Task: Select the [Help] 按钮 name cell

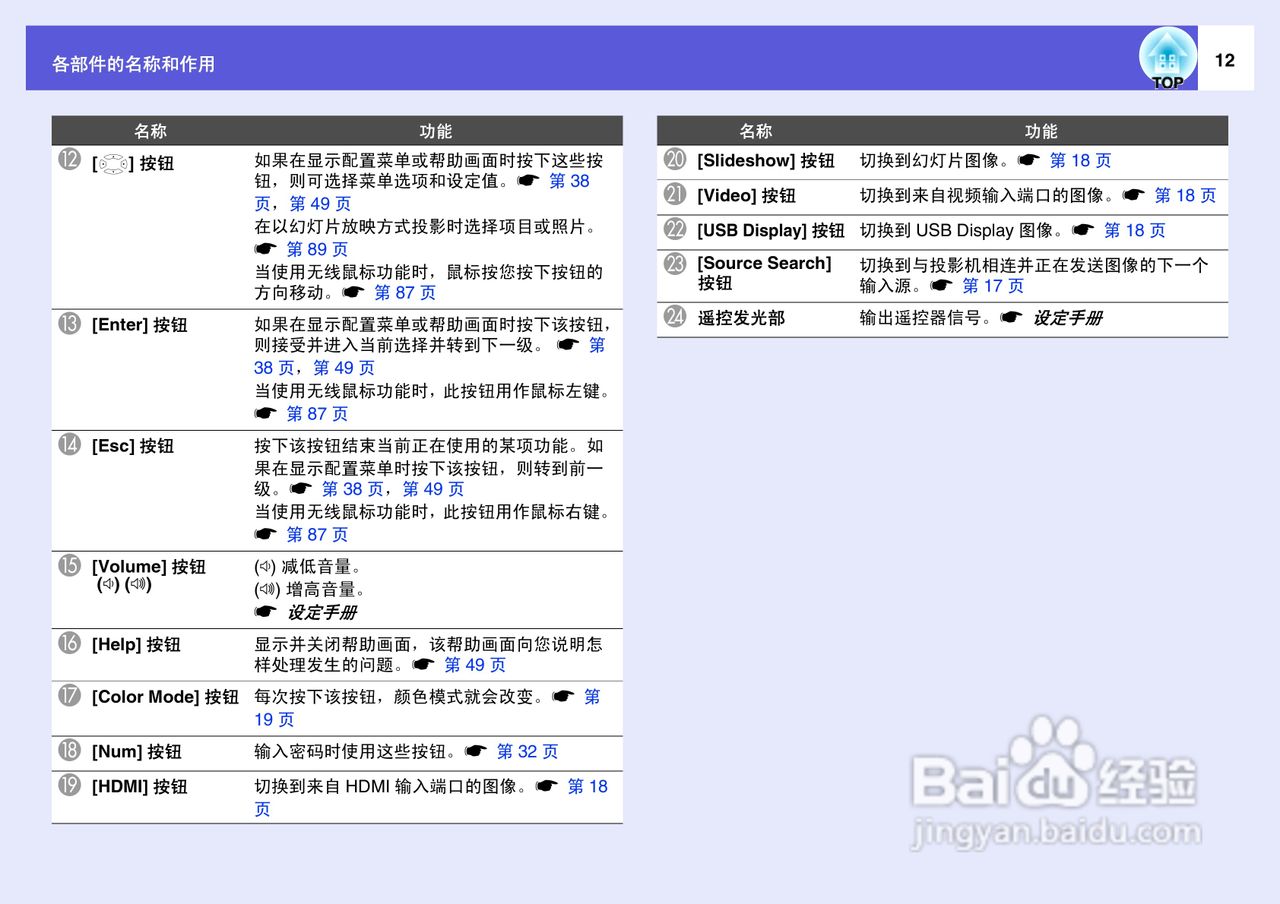Action: pos(136,645)
